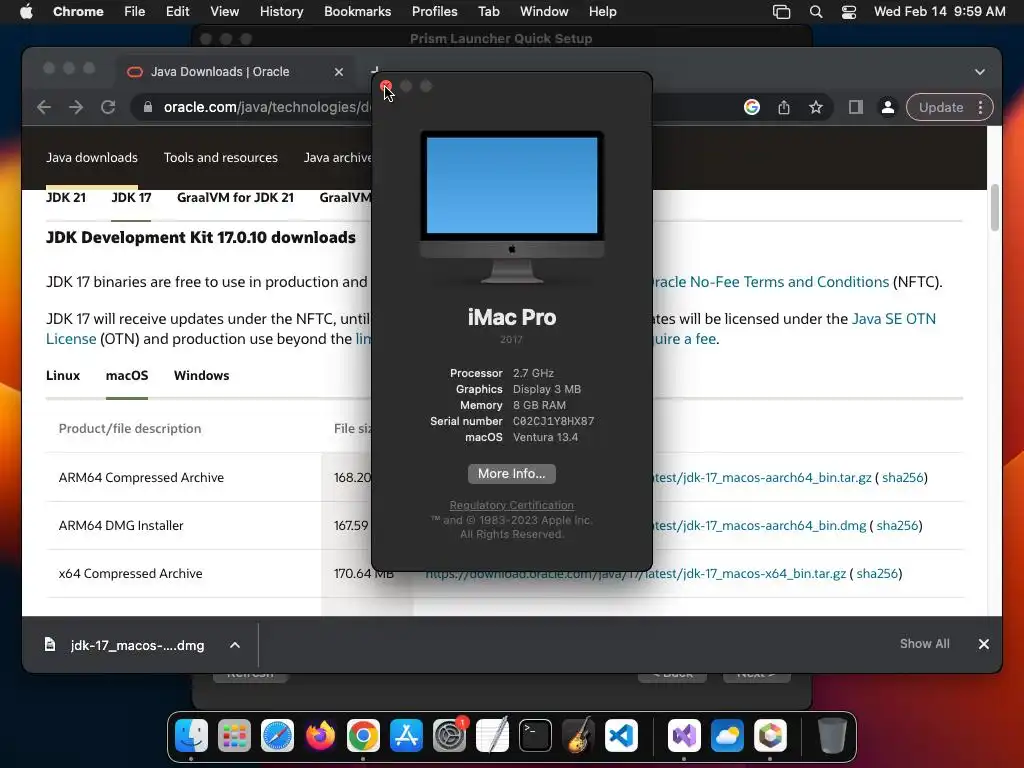Viewport: 1024px width, 768px height.
Task: Reload the Oracle page
Action: [x=108, y=107]
